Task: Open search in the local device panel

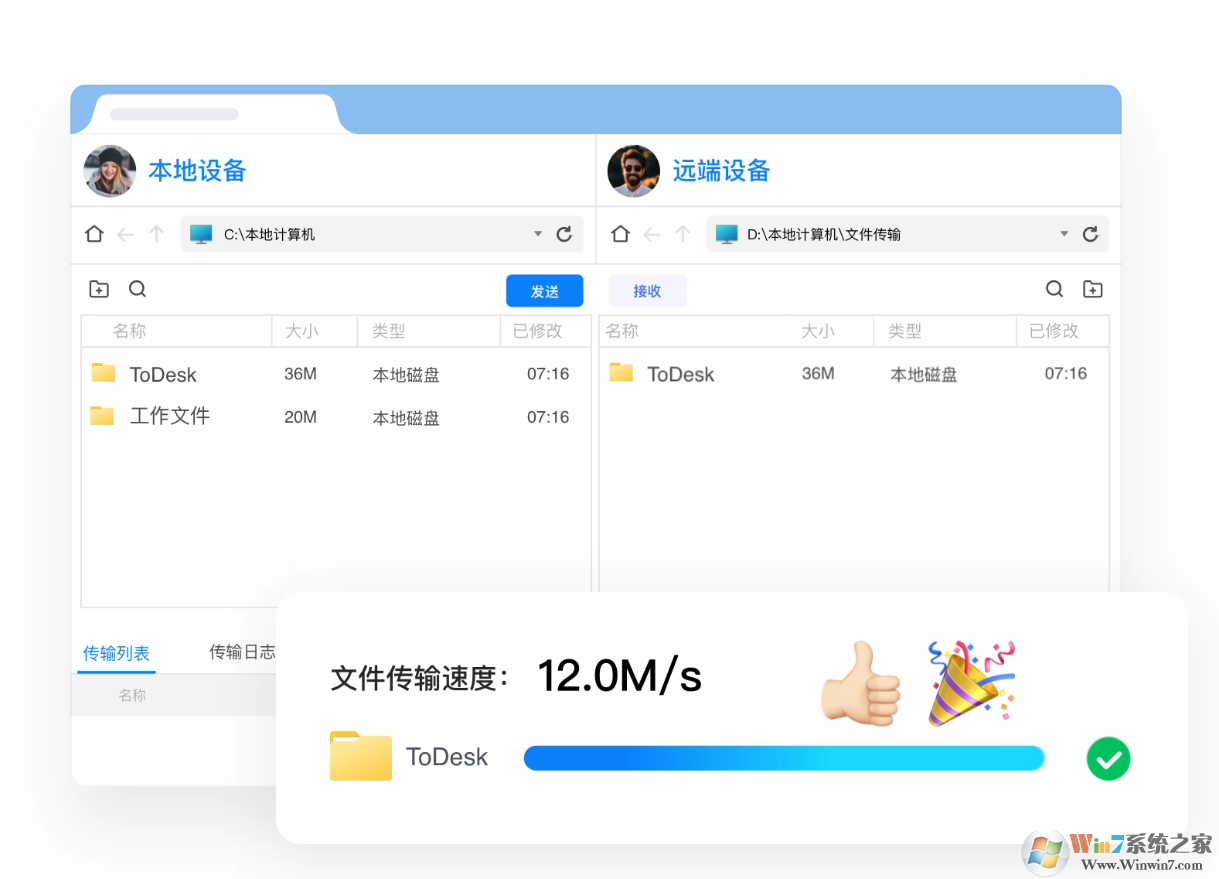Action: (x=137, y=288)
